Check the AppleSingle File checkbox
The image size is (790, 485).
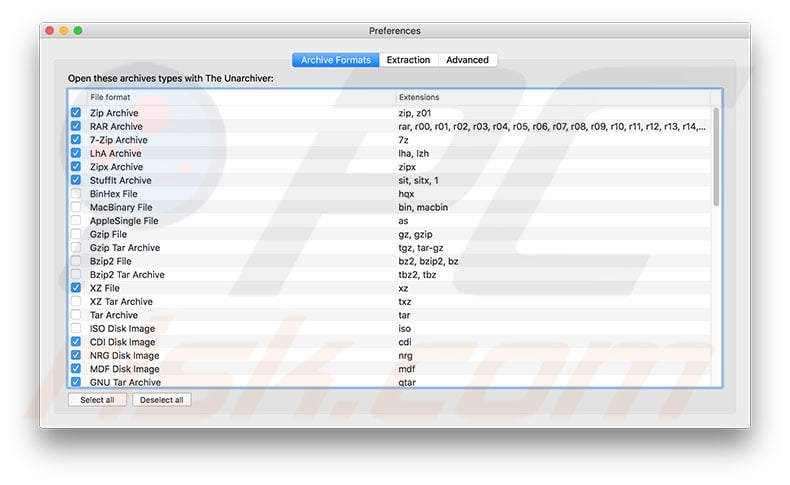click(x=76, y=220)
